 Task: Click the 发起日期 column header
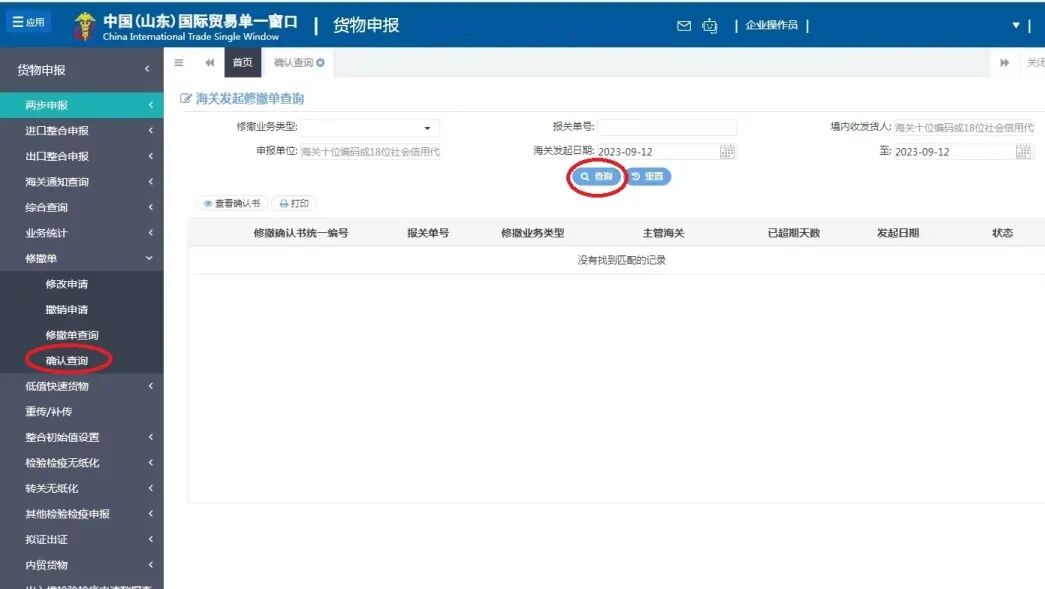click(898, 233)
